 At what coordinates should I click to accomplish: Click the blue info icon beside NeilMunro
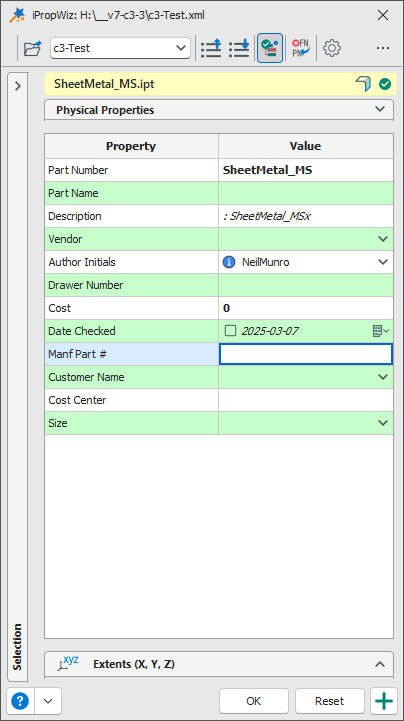click(229, 262)
